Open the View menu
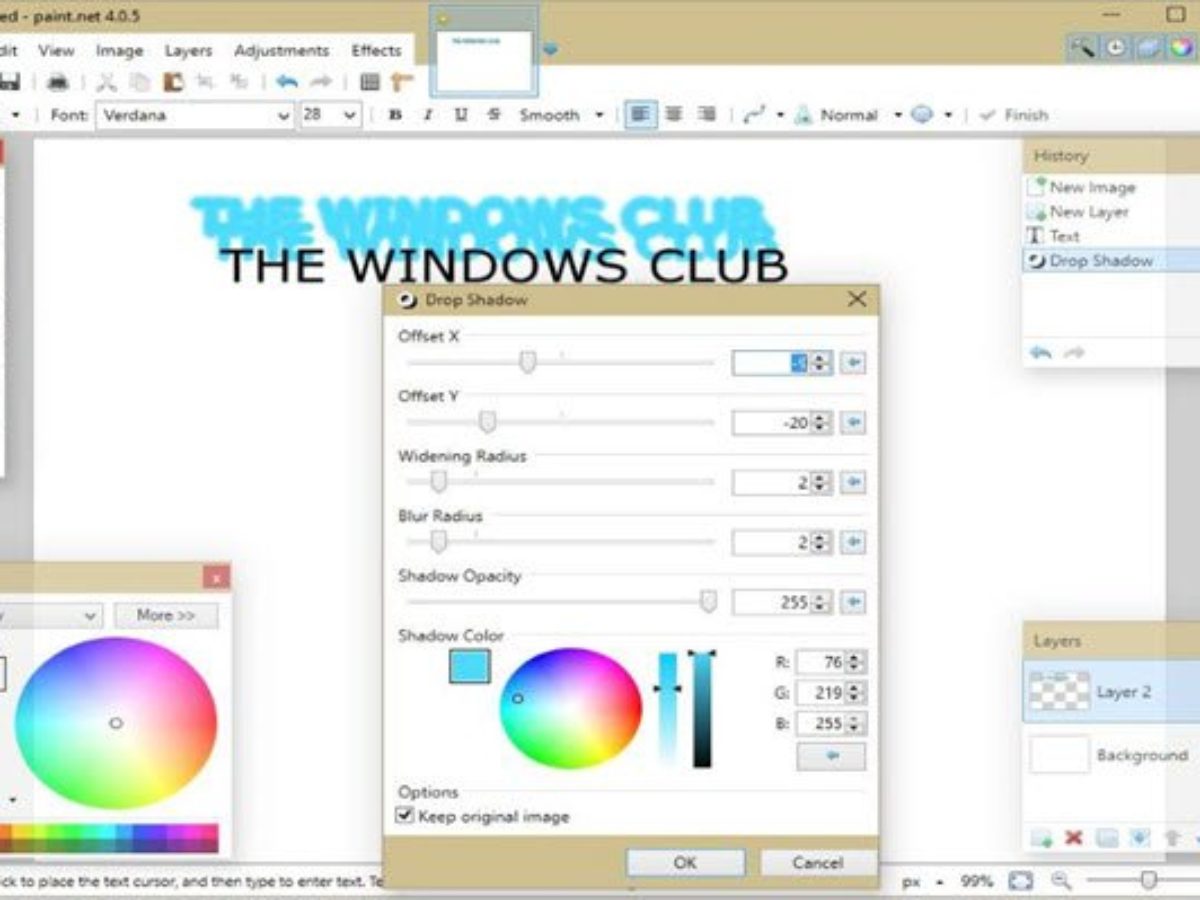 click(x=56, y=50)
